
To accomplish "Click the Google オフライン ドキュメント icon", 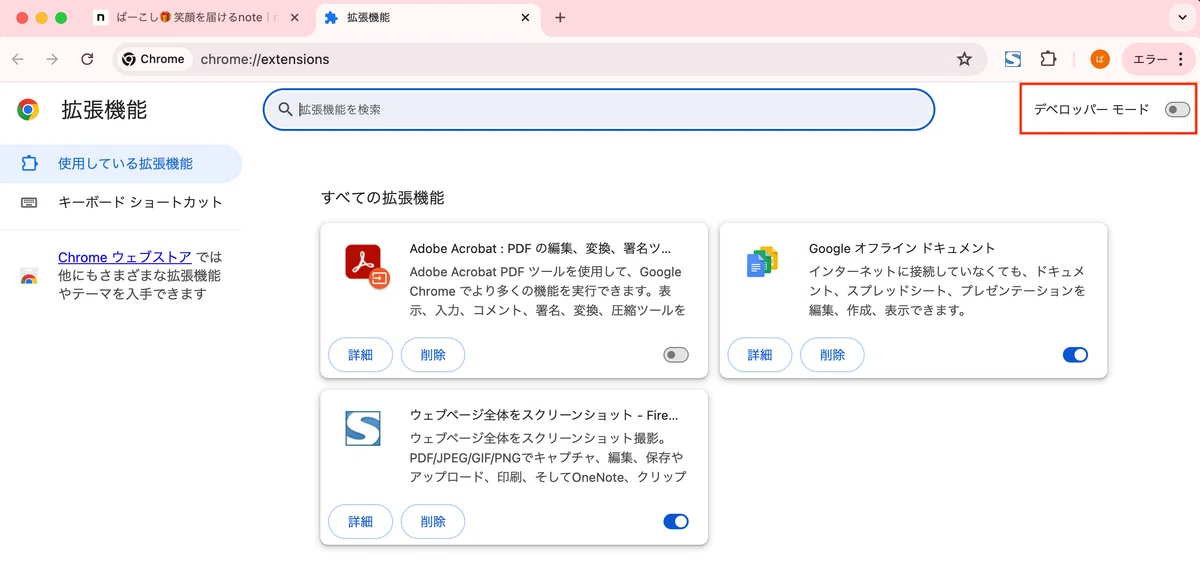I will point(762,262).
